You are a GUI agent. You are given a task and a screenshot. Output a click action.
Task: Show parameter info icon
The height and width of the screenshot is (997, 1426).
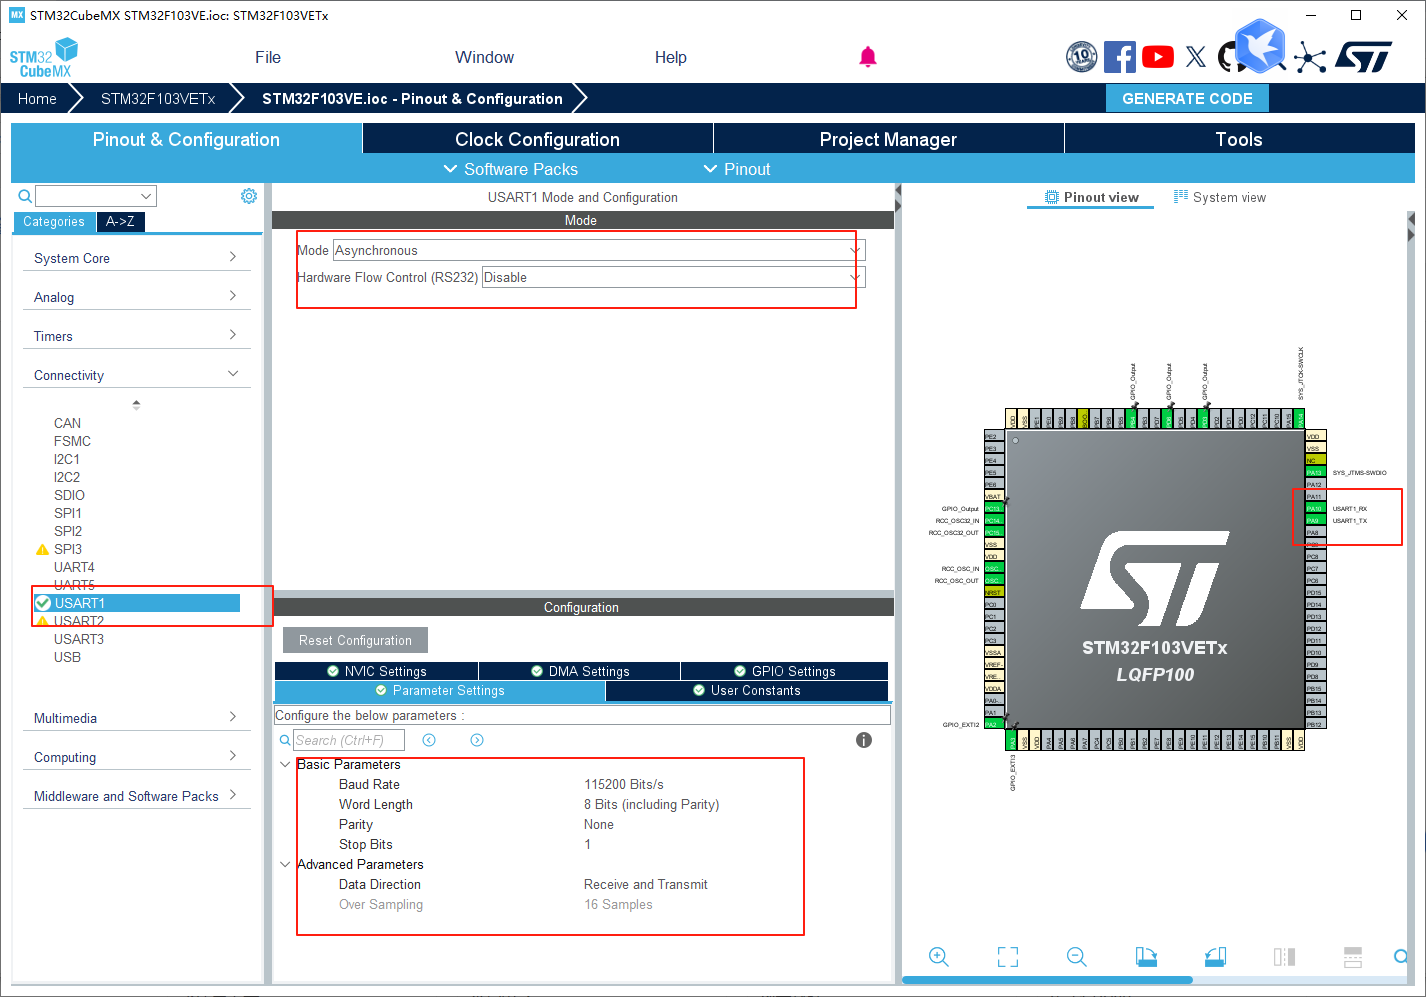864,740
